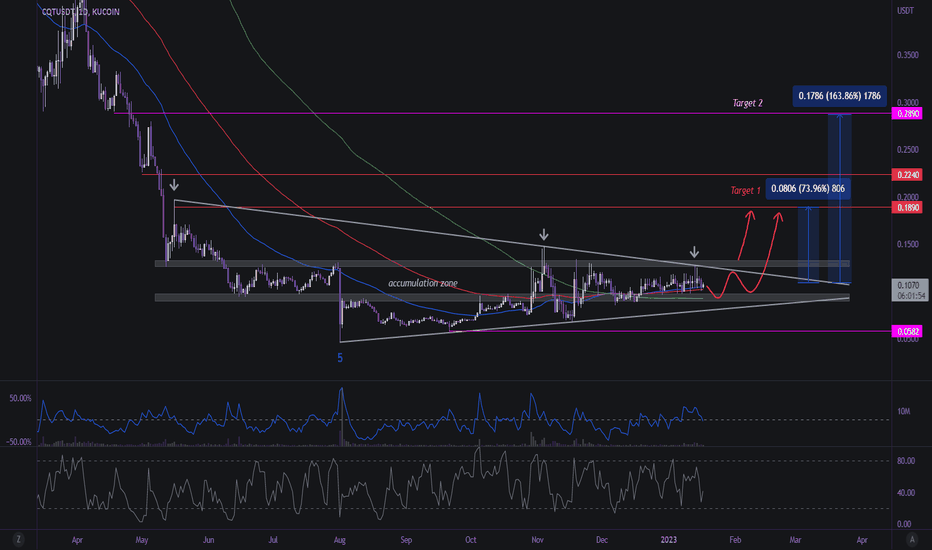Screen dimensions: 932x550
Task: Click the 40.00 oscillator scale label
Action: [x=905, y=493]
